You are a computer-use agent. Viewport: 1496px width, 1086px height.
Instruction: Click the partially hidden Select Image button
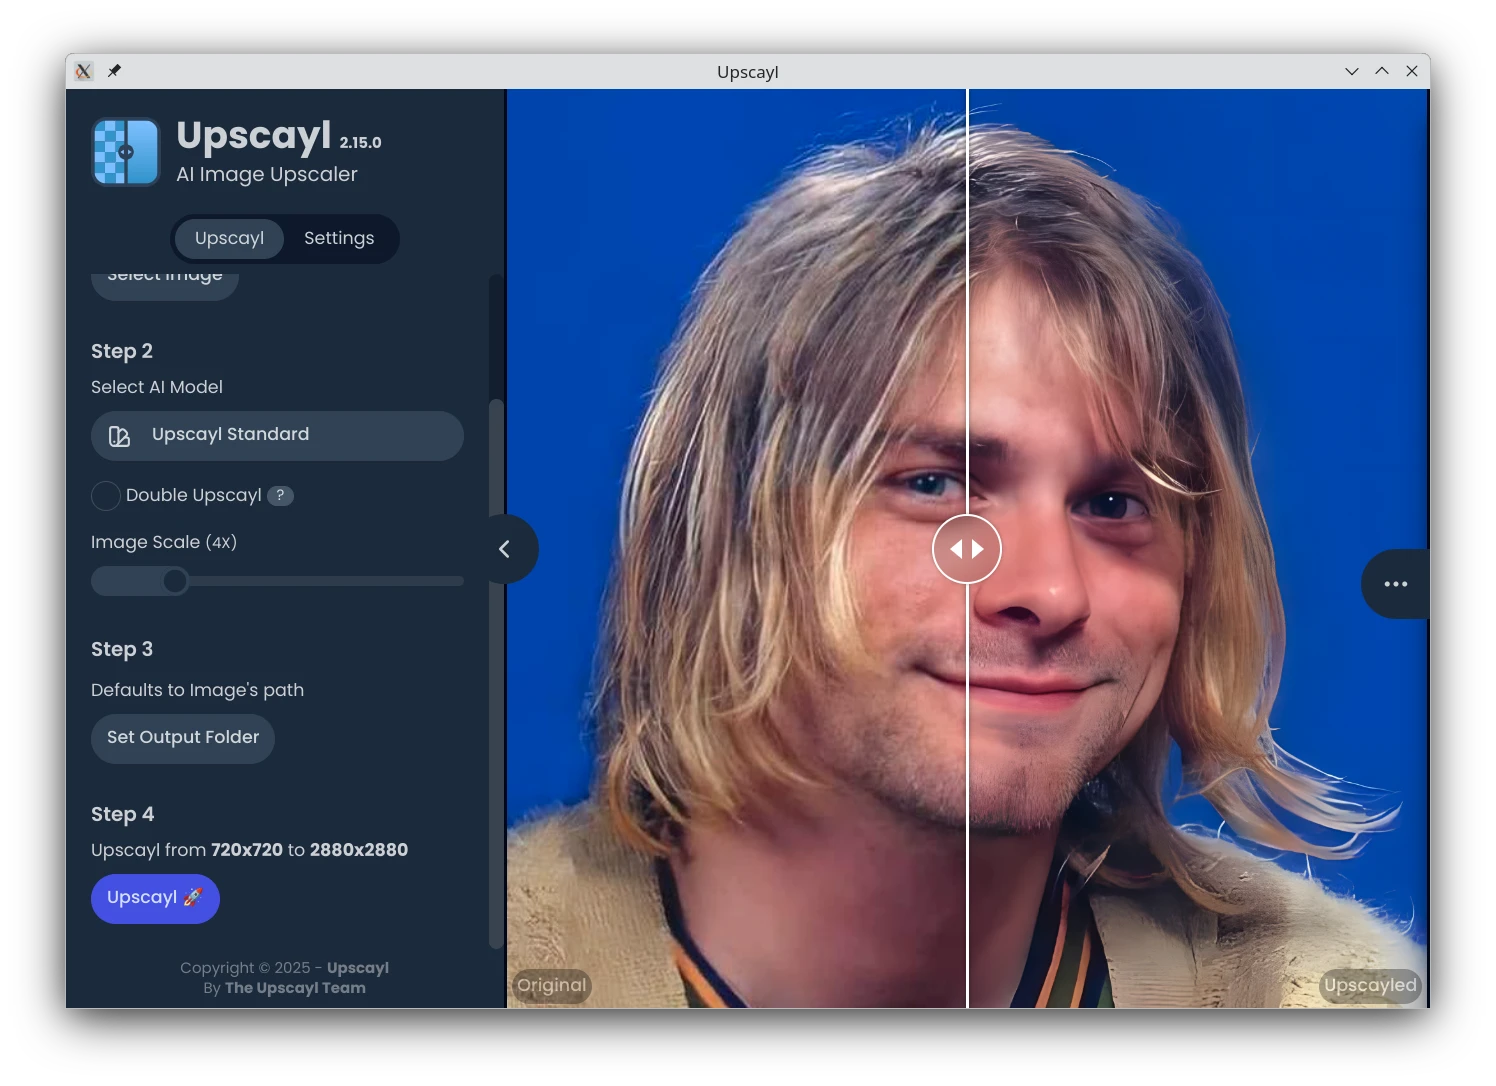(165, 281)
